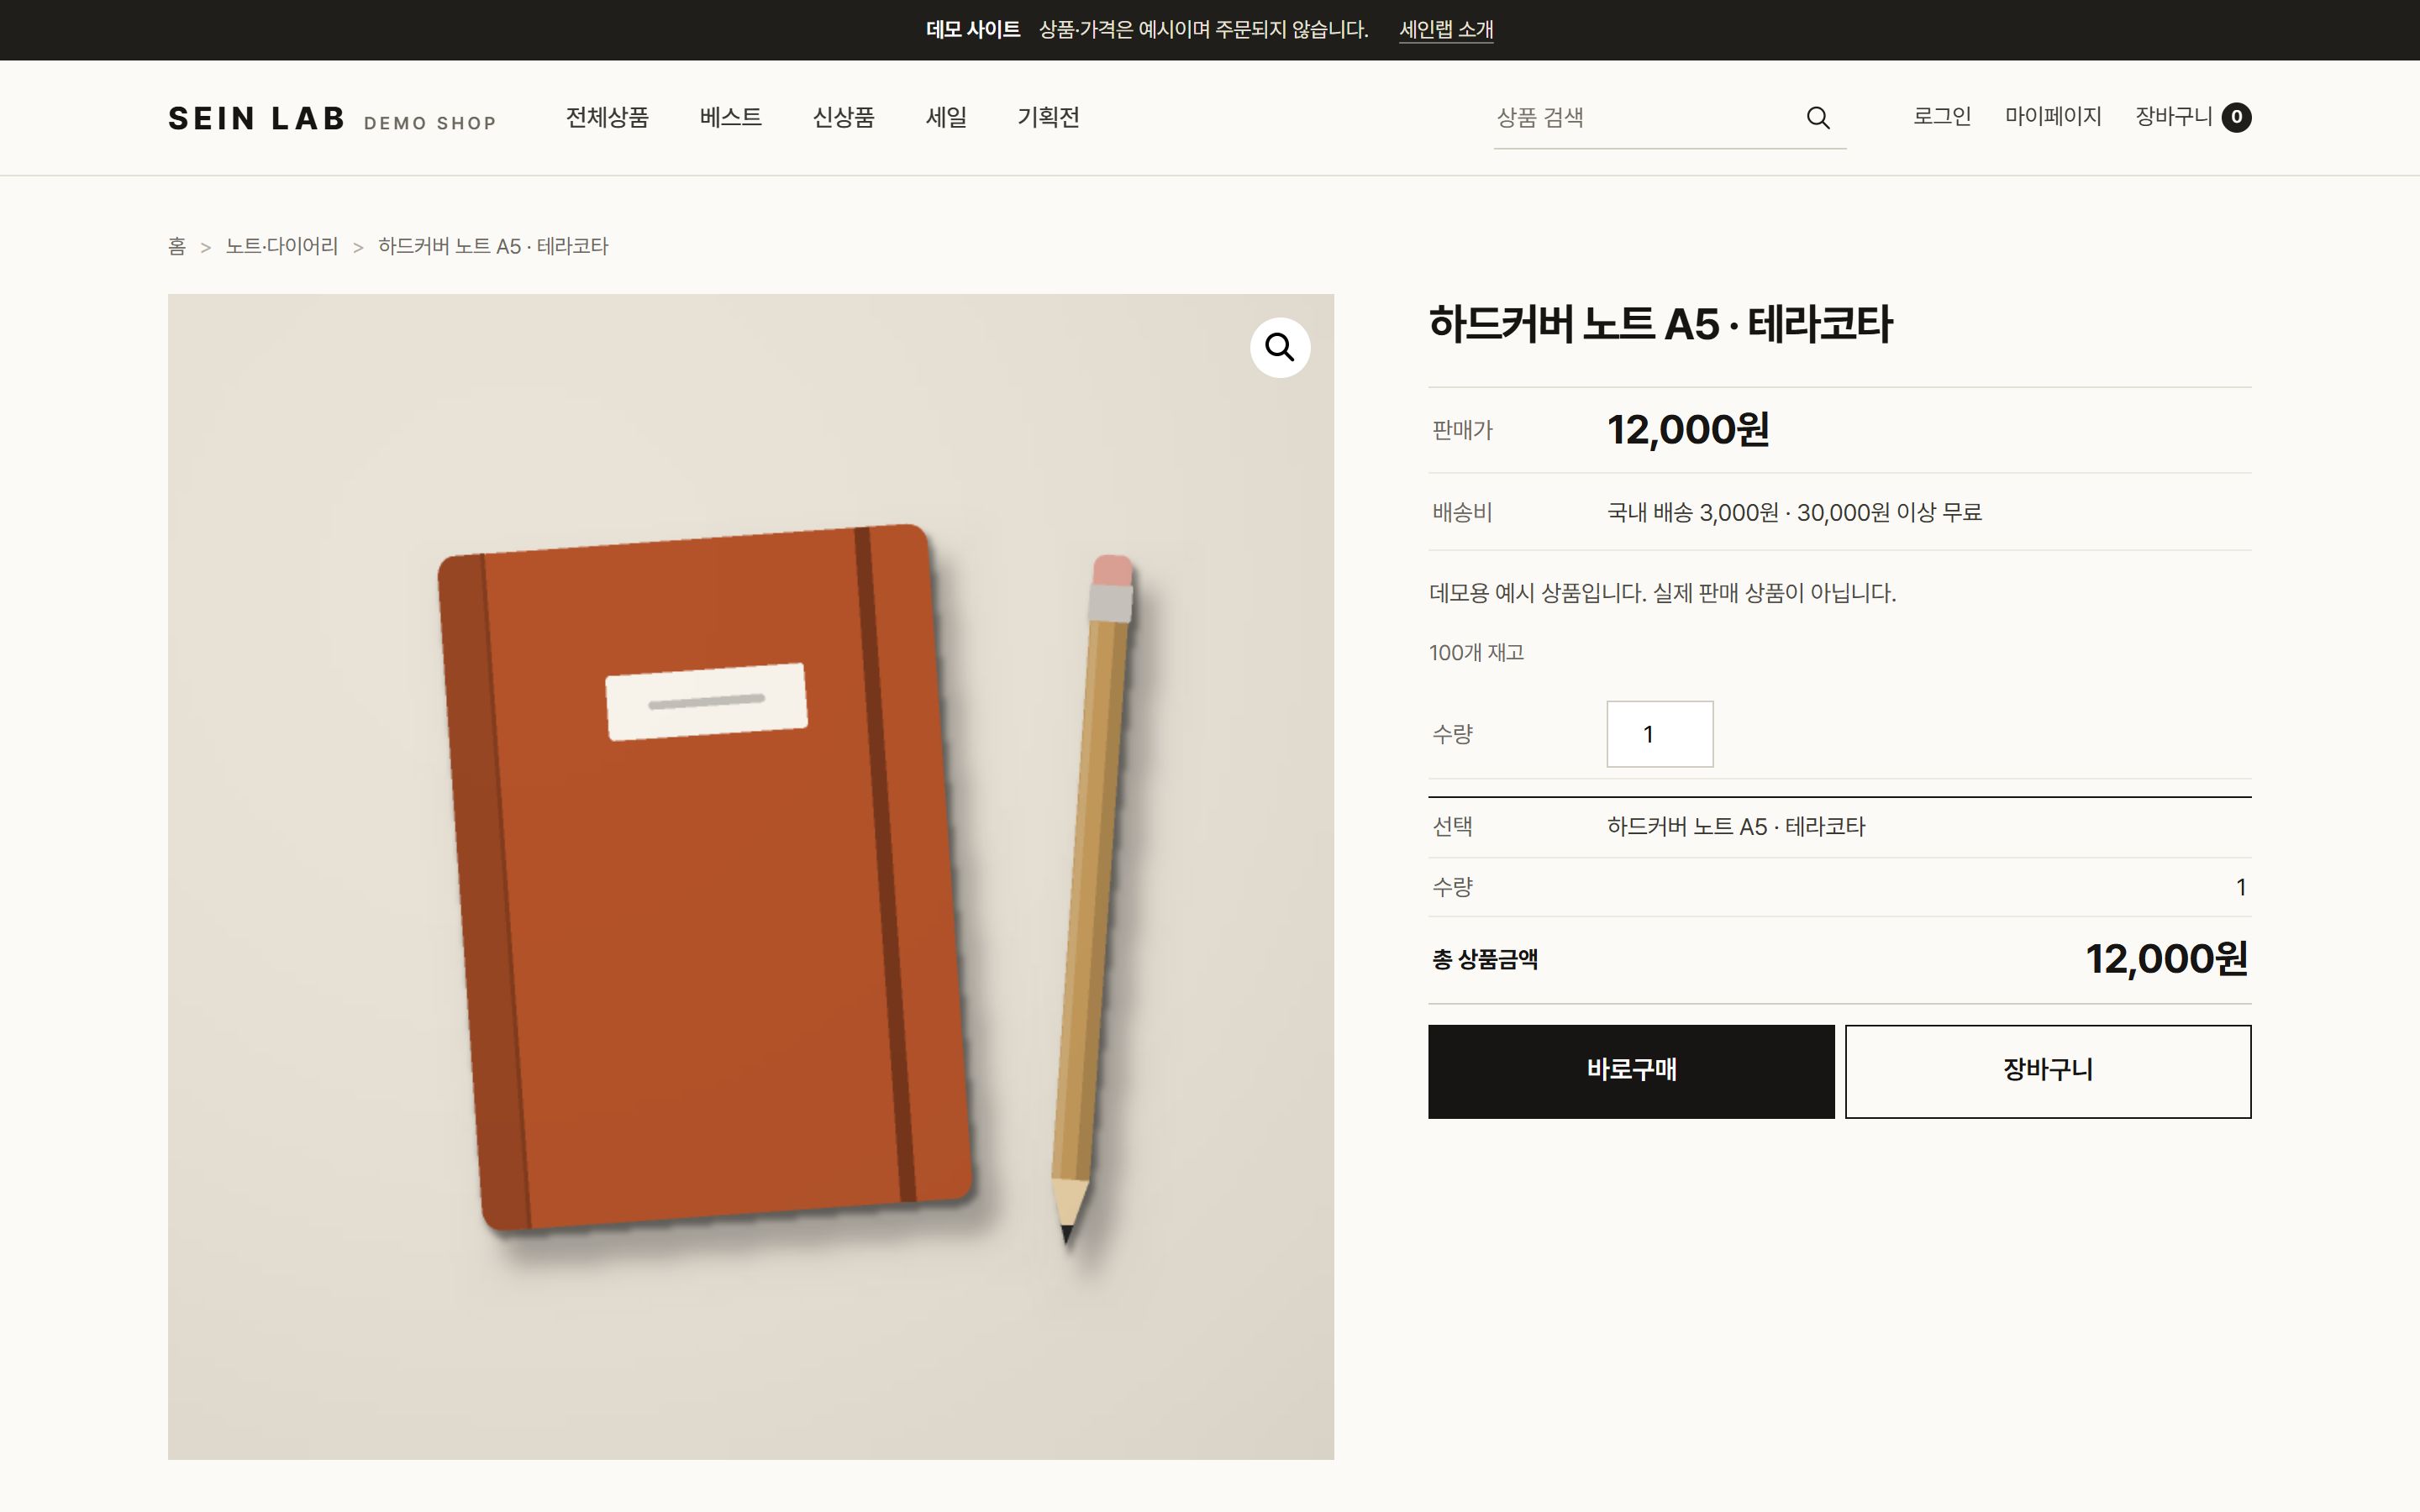Click the terracotta notebook product image

(x=750, y=876)
